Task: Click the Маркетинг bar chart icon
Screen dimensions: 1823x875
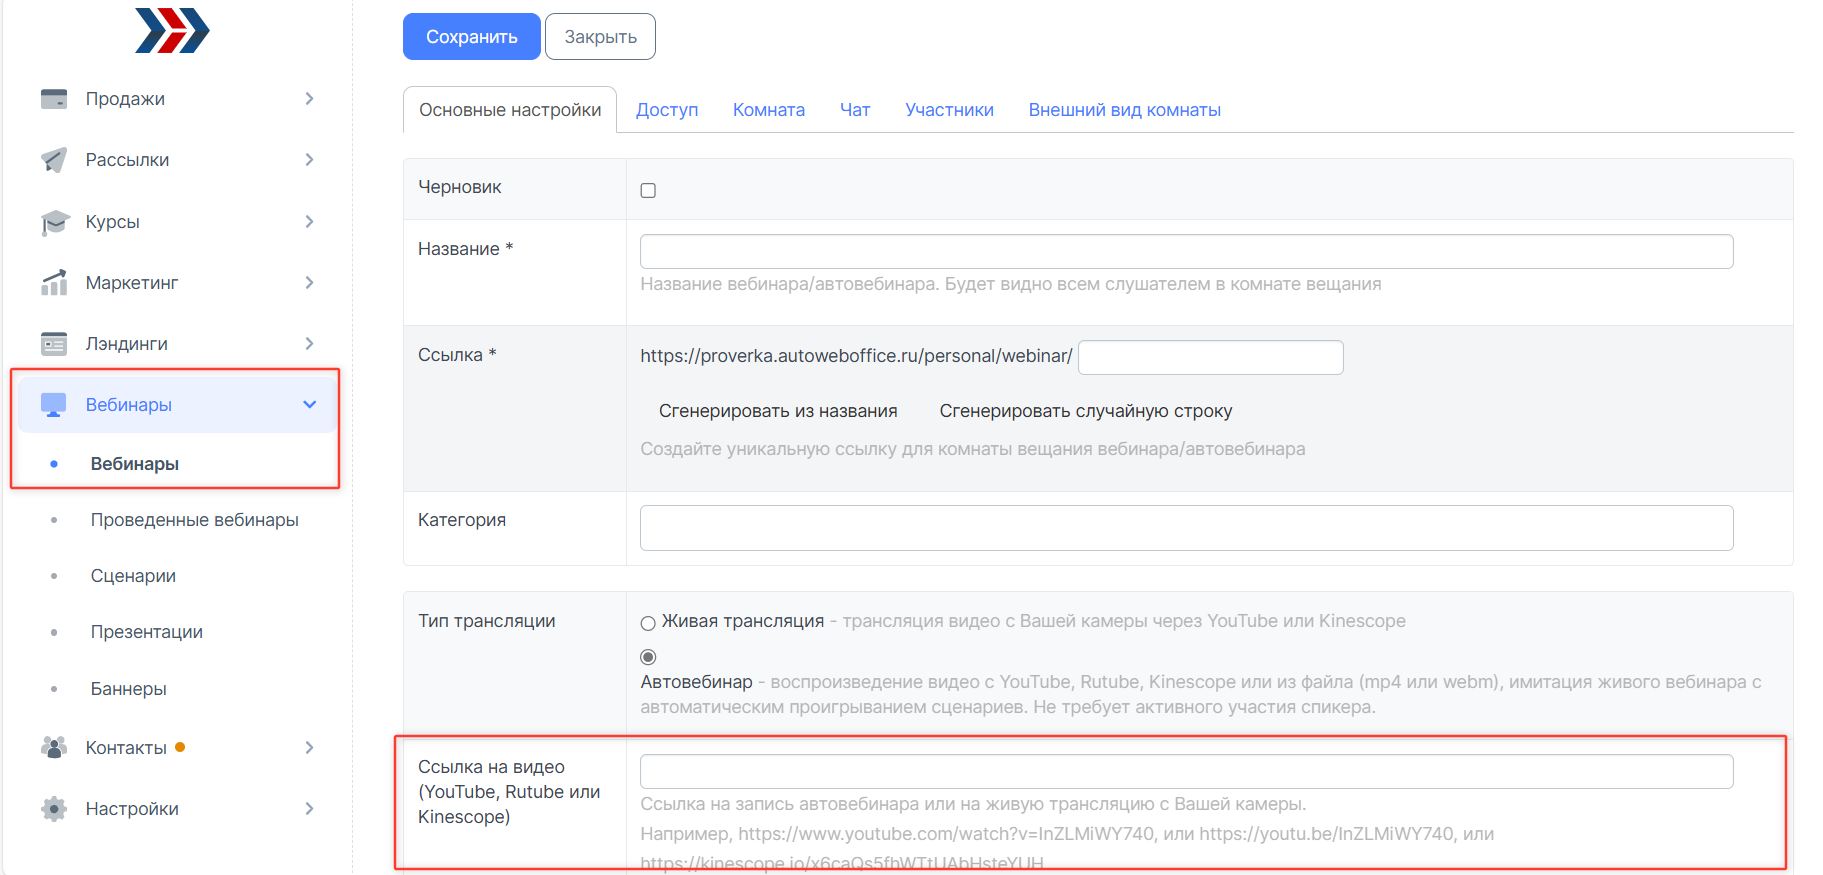Action: tap(54, 283)
